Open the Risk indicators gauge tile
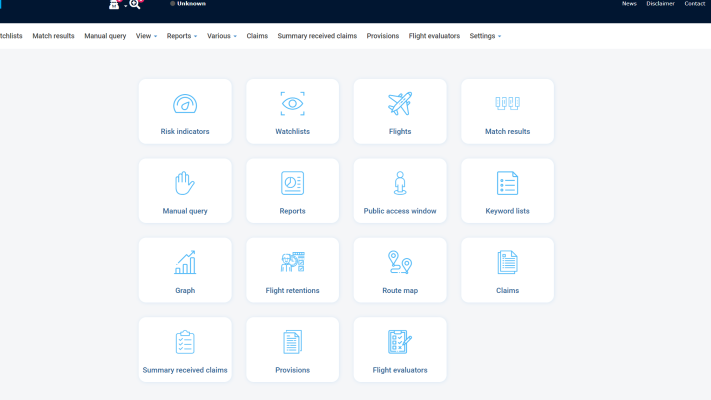The image size is (711, 400). click(185, 104)
